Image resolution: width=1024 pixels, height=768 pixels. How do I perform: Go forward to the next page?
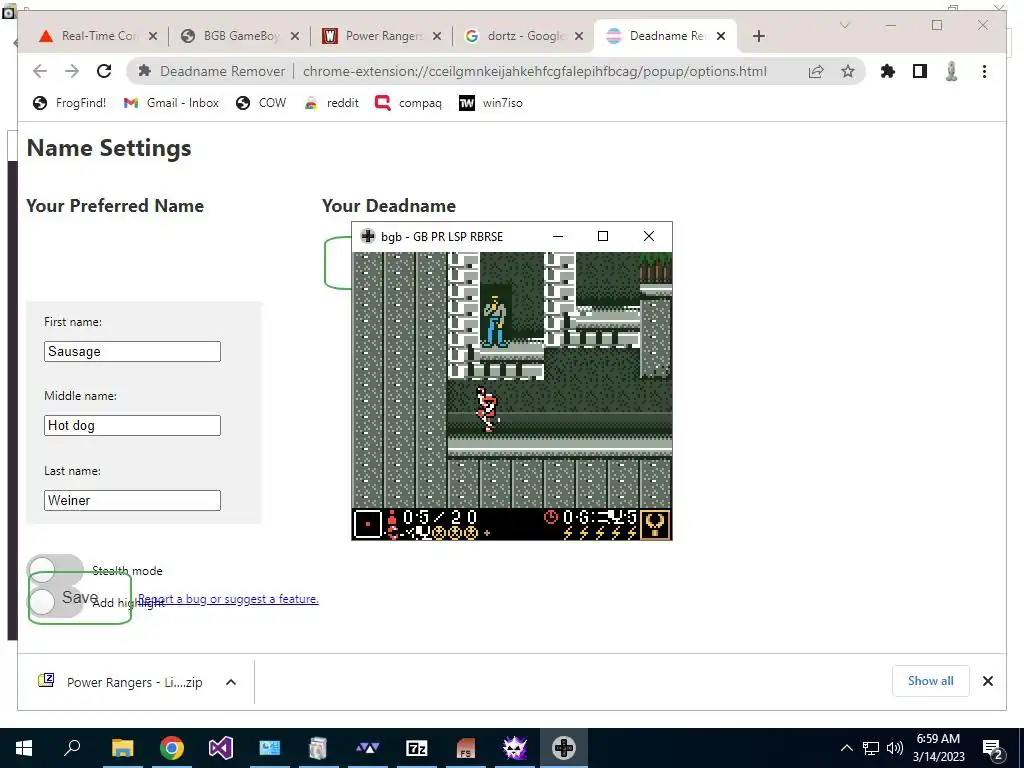[72, 71]
